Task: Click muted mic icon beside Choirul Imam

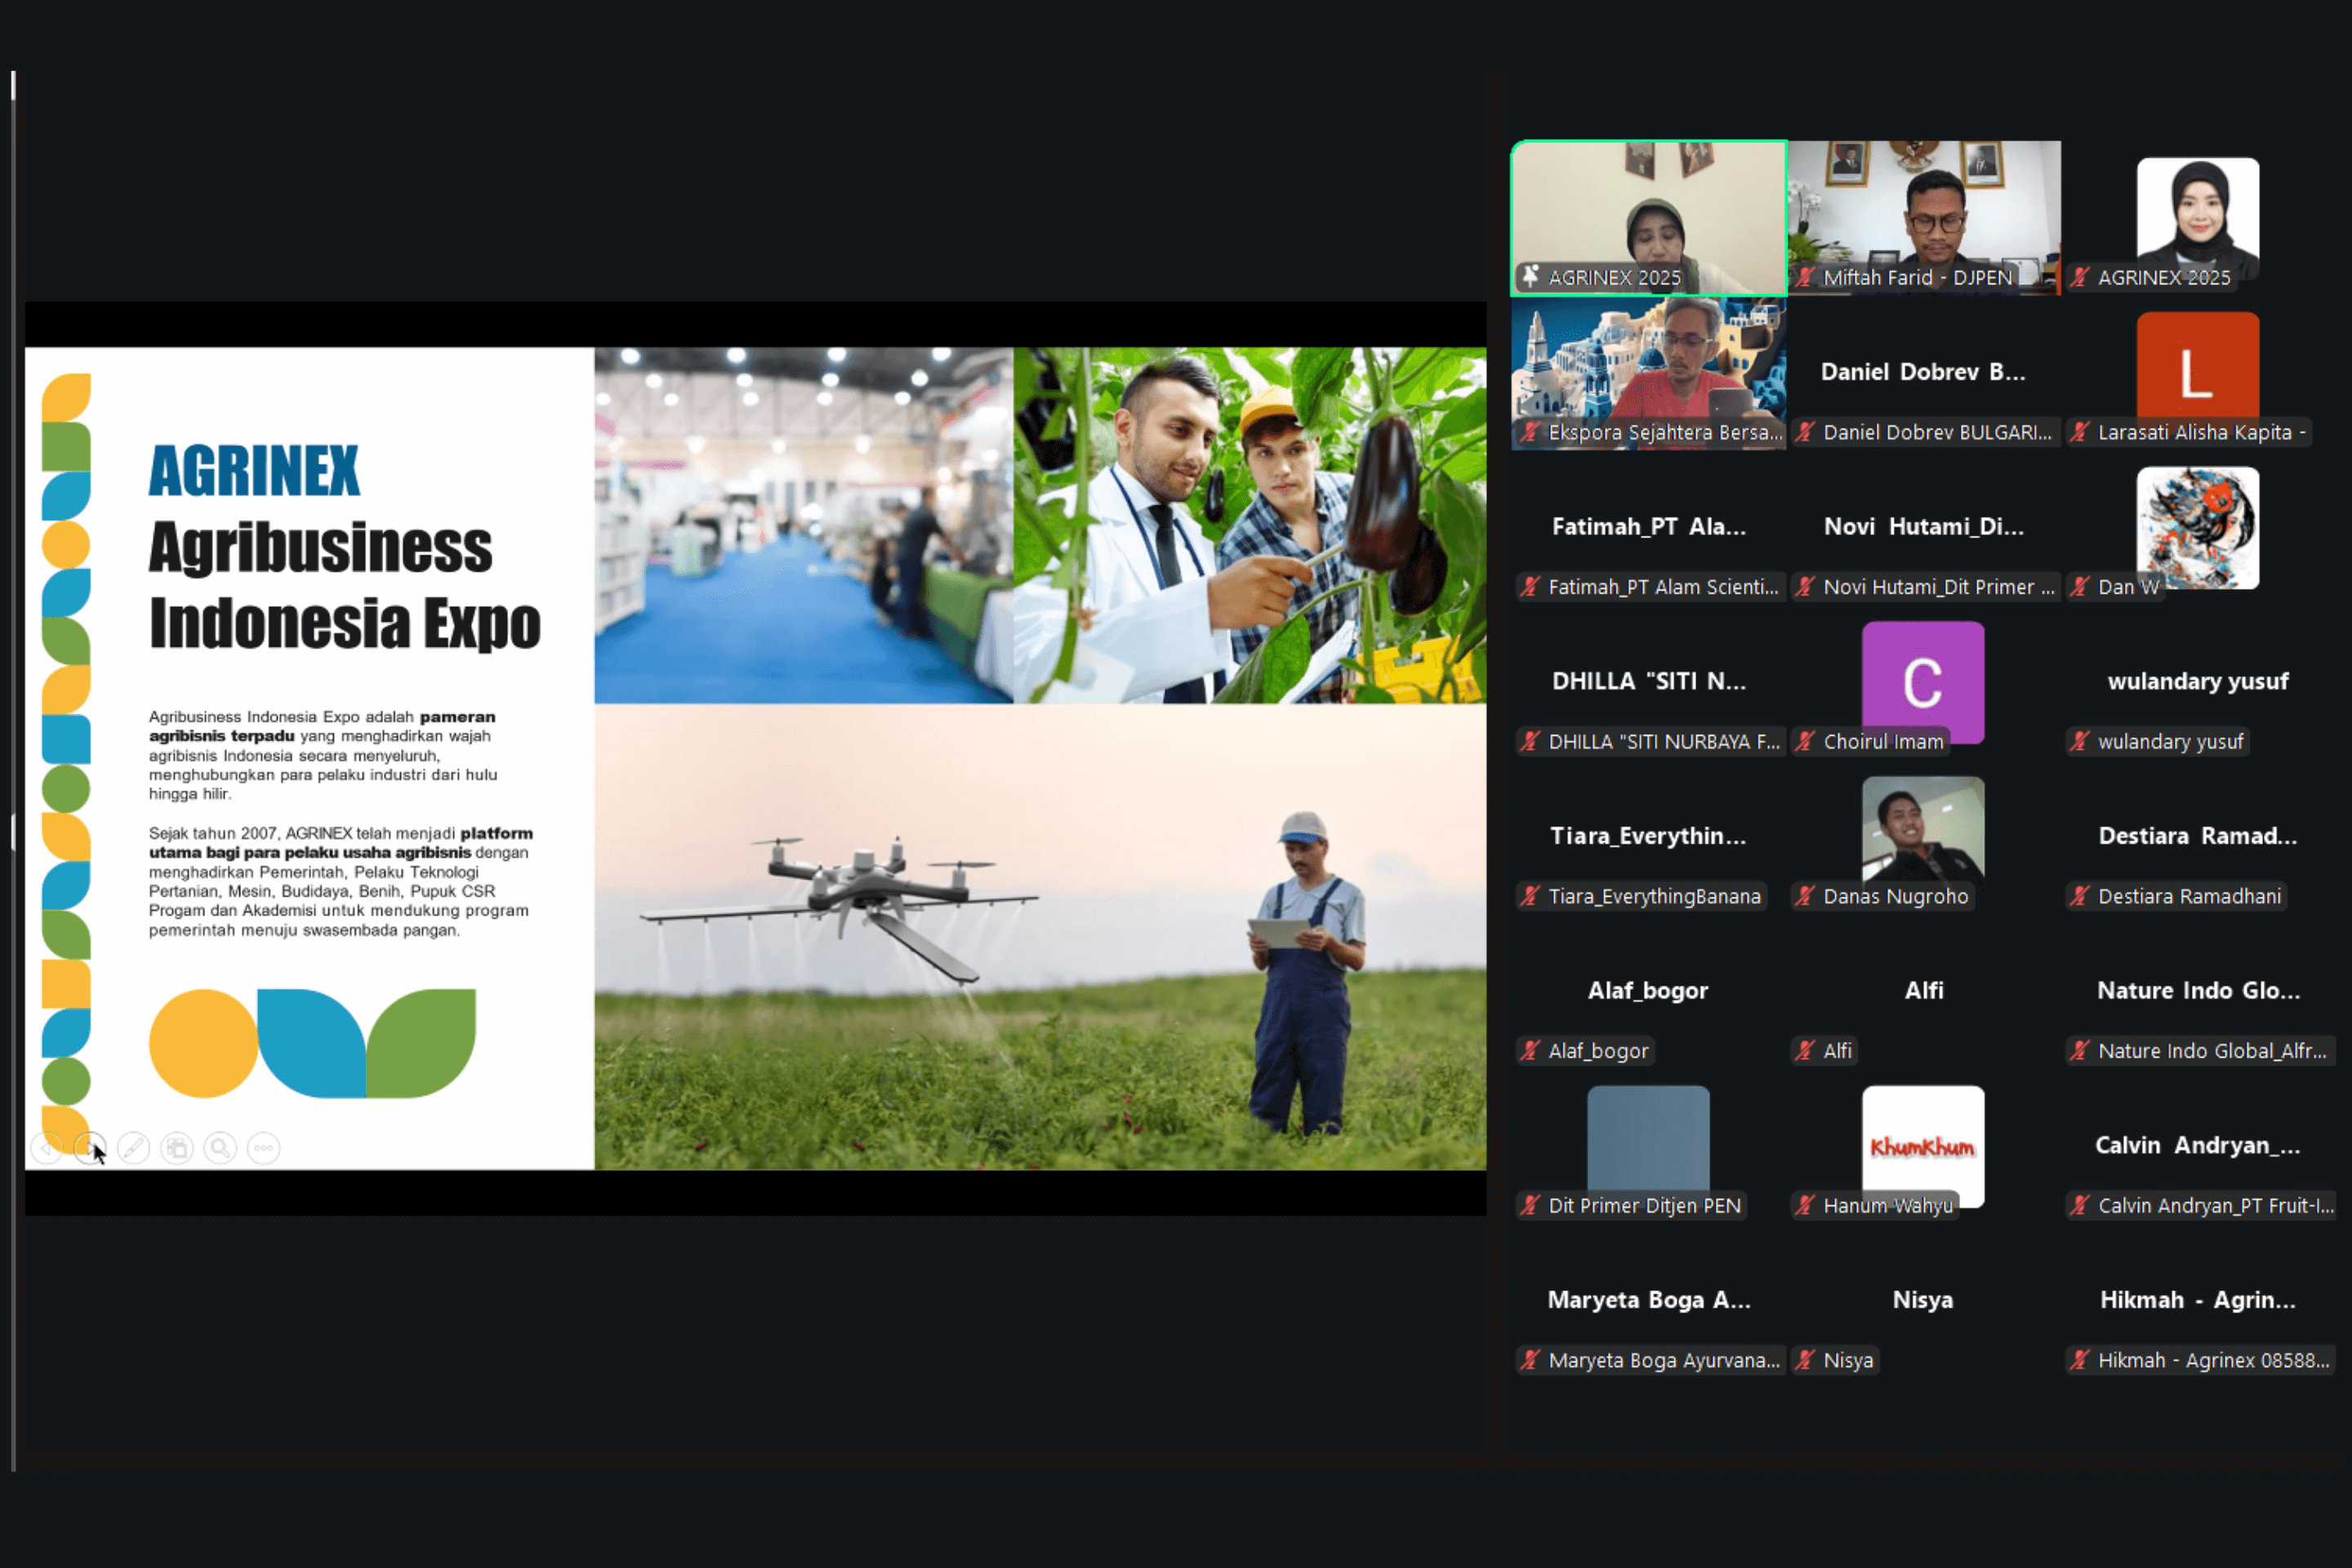Action: point(1805,741)
